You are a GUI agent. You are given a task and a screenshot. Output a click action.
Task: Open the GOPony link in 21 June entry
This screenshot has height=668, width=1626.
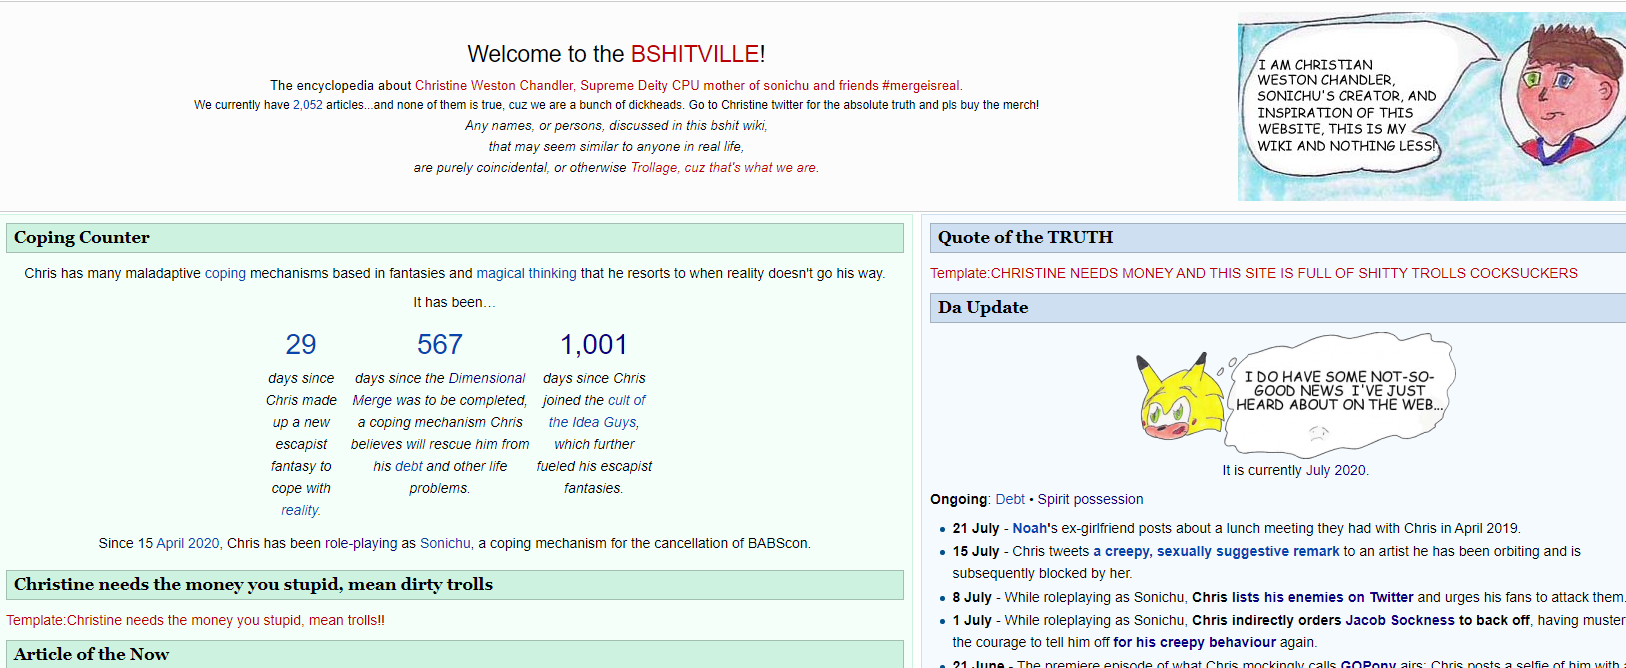[1368, 664]
